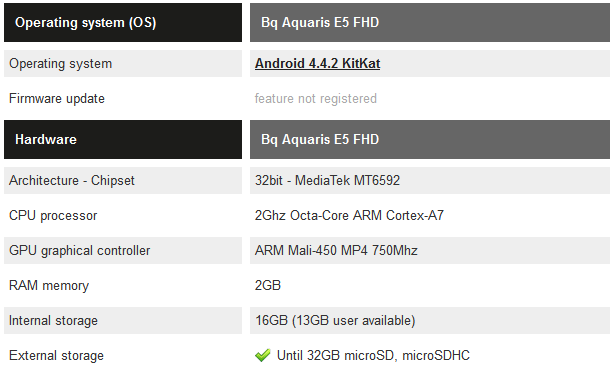Select the Until 32GB microSD, microSDHC text

[x=373, y=355]
